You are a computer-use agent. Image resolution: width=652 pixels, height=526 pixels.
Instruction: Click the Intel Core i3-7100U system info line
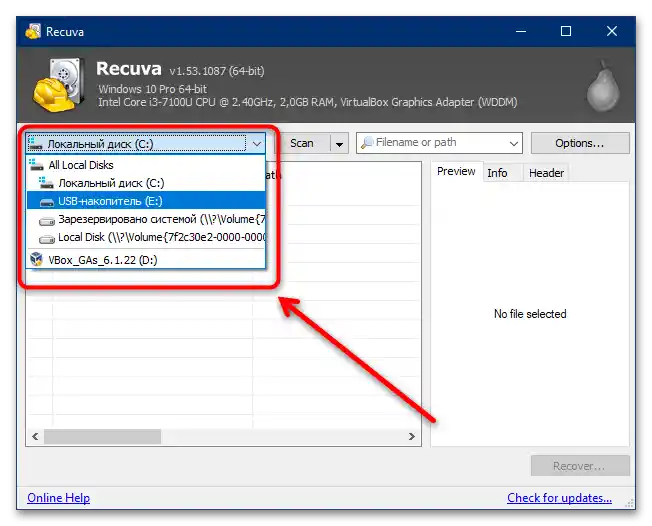308,102
